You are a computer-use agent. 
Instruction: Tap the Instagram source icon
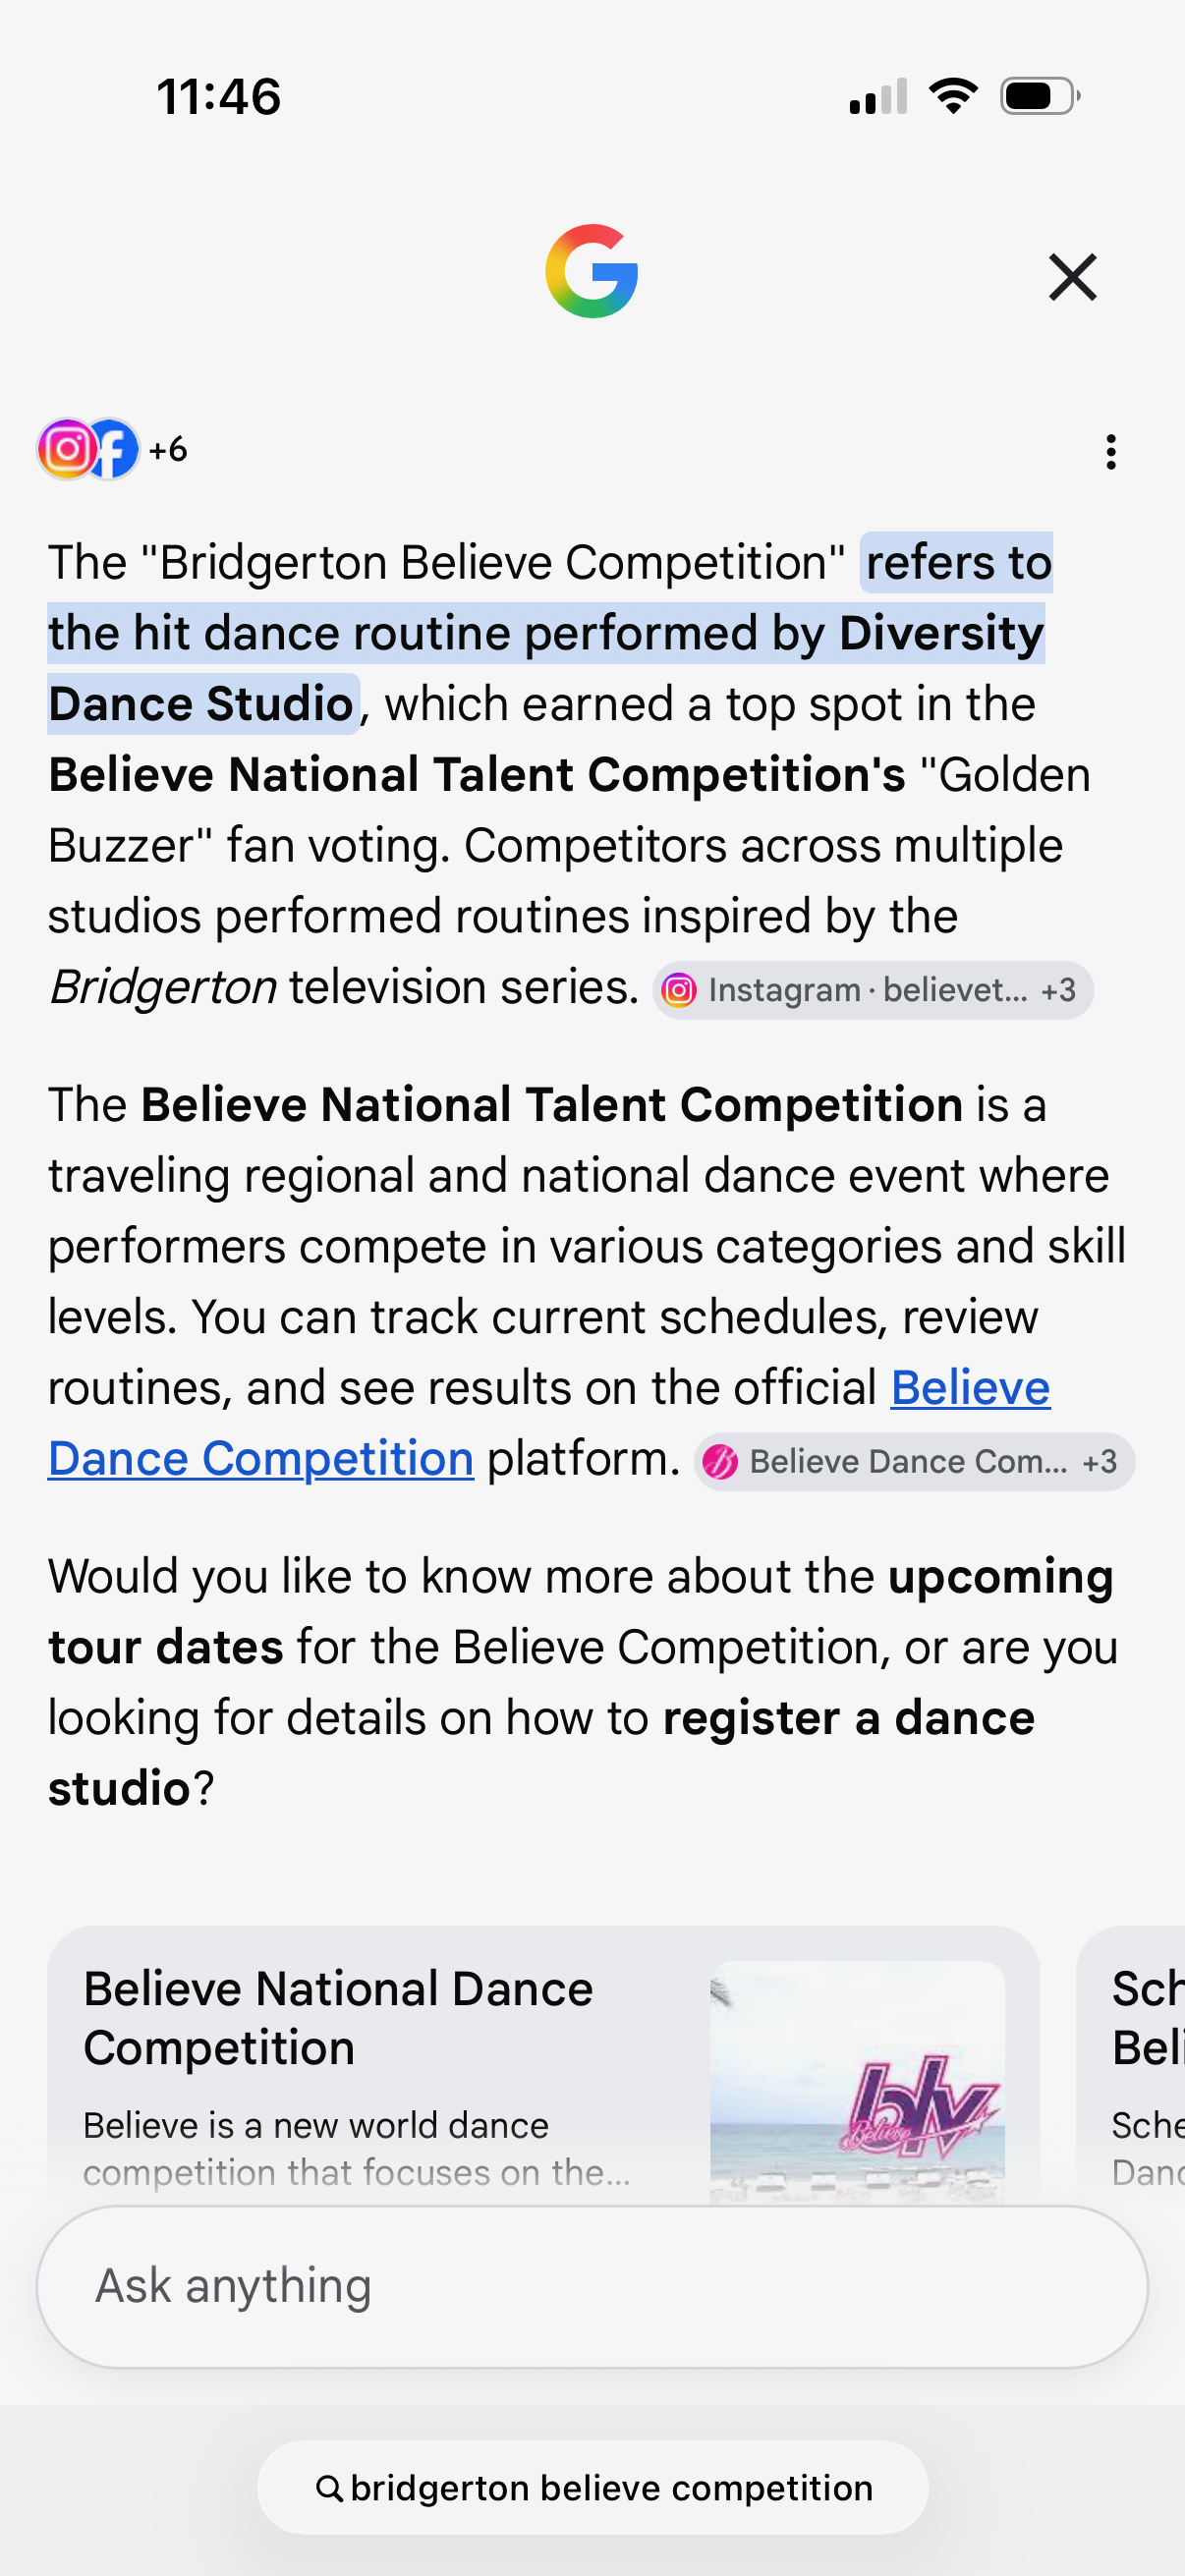tap(66, 449)
